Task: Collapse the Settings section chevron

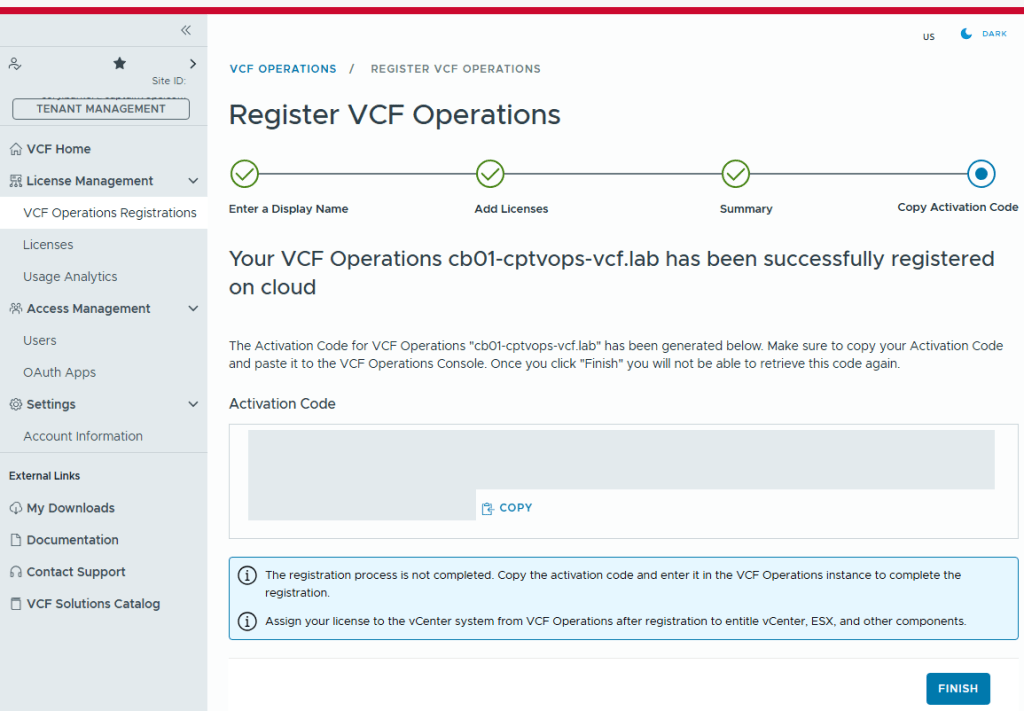Action: pyautogui.click(x=193, y=405)
